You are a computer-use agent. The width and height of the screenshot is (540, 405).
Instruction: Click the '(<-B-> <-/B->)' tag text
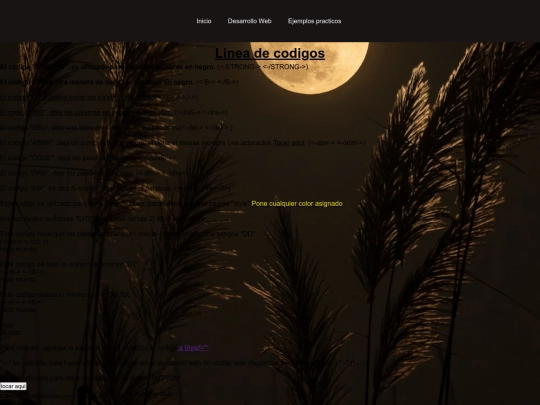point(217,82)
